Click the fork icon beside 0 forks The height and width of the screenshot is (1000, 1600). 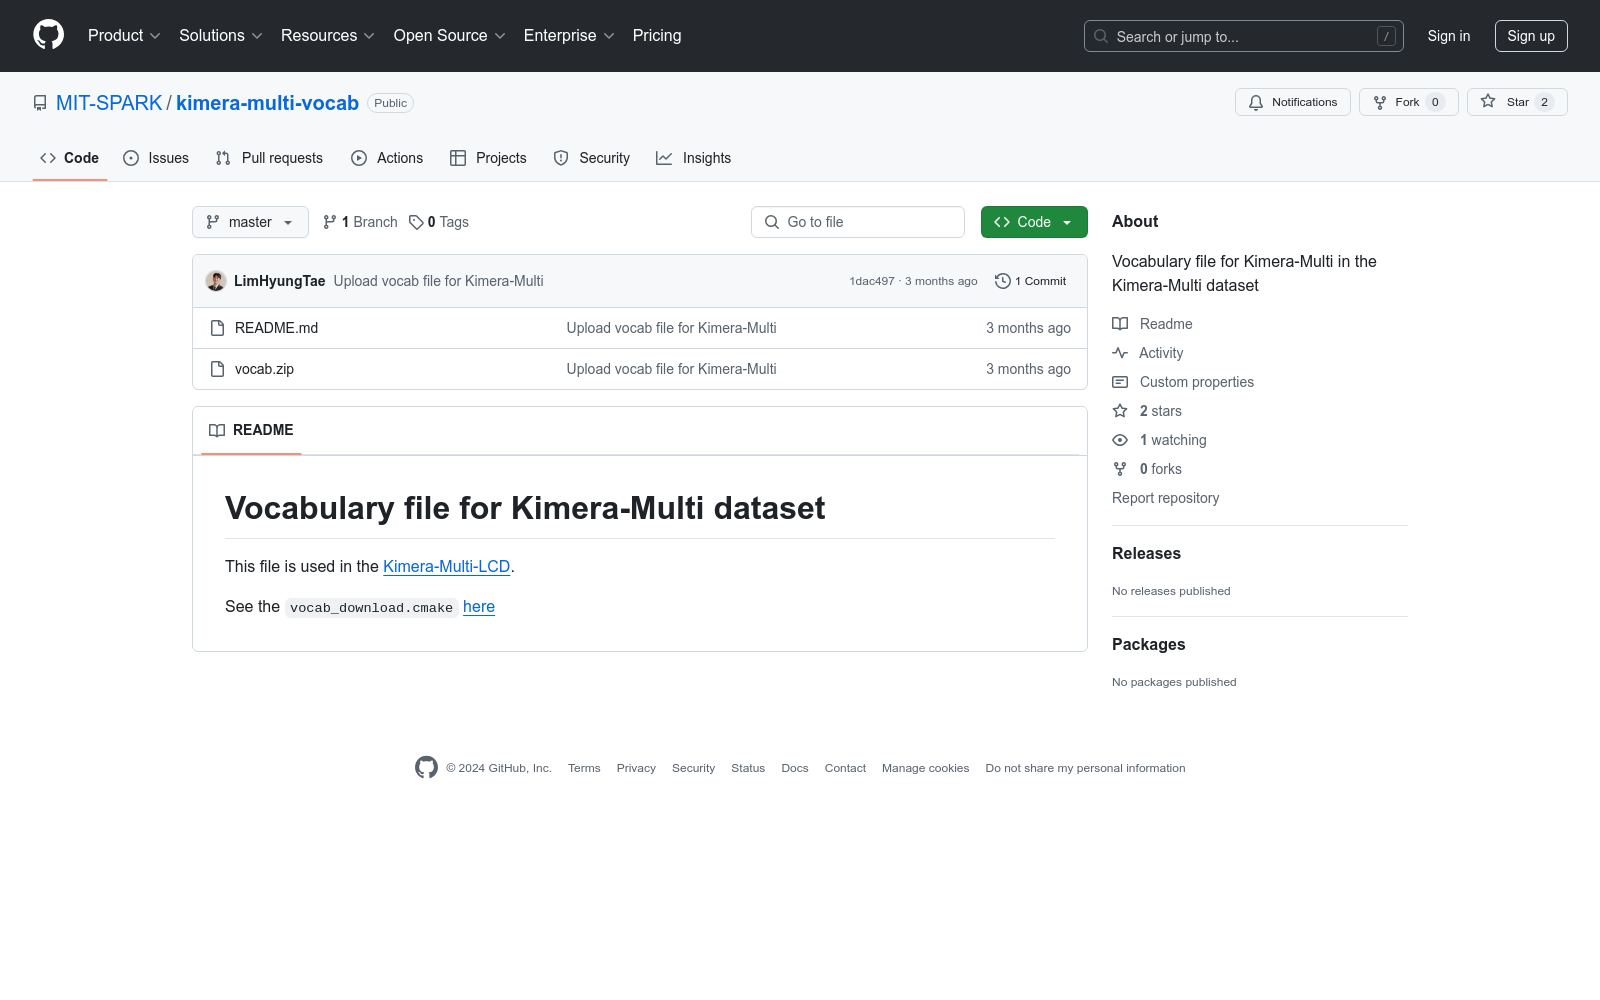tap(1120, 469)
